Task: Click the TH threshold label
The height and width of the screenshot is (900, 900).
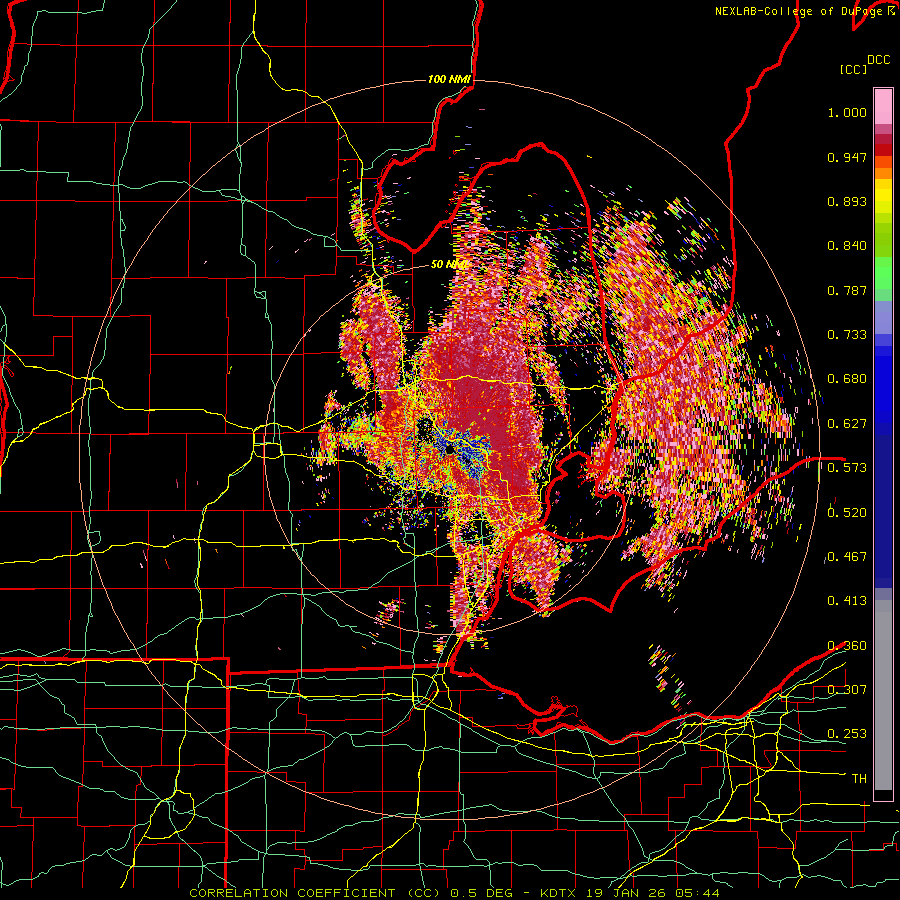Action: click(859, 778)
